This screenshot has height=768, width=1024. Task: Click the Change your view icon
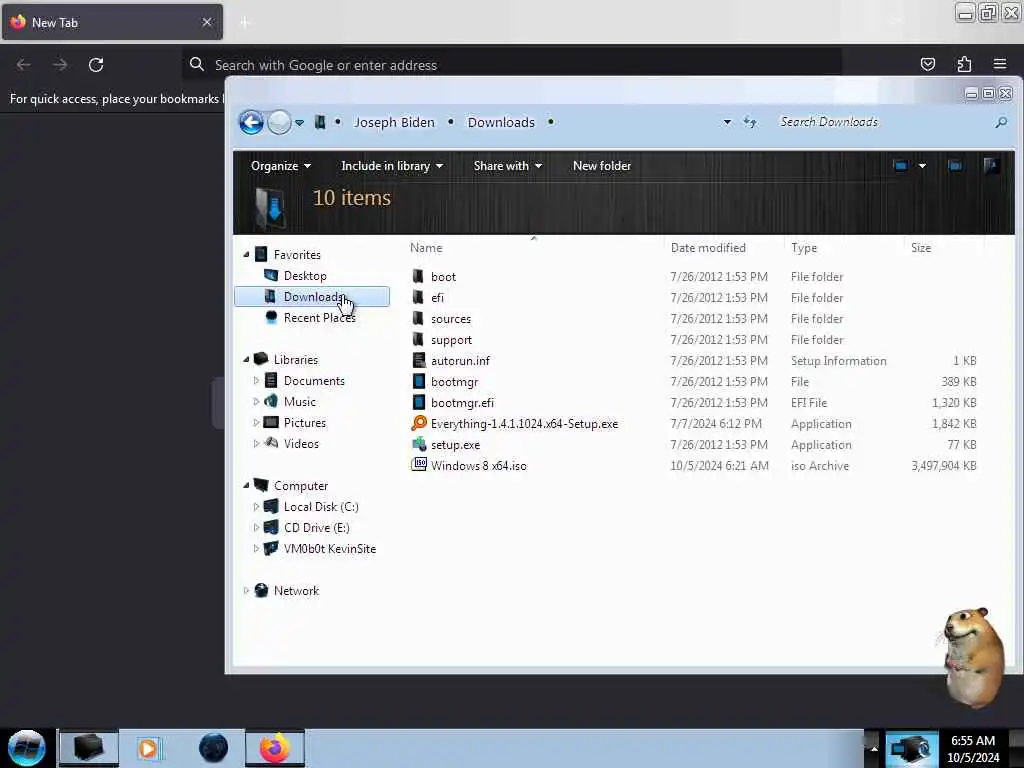900,166
